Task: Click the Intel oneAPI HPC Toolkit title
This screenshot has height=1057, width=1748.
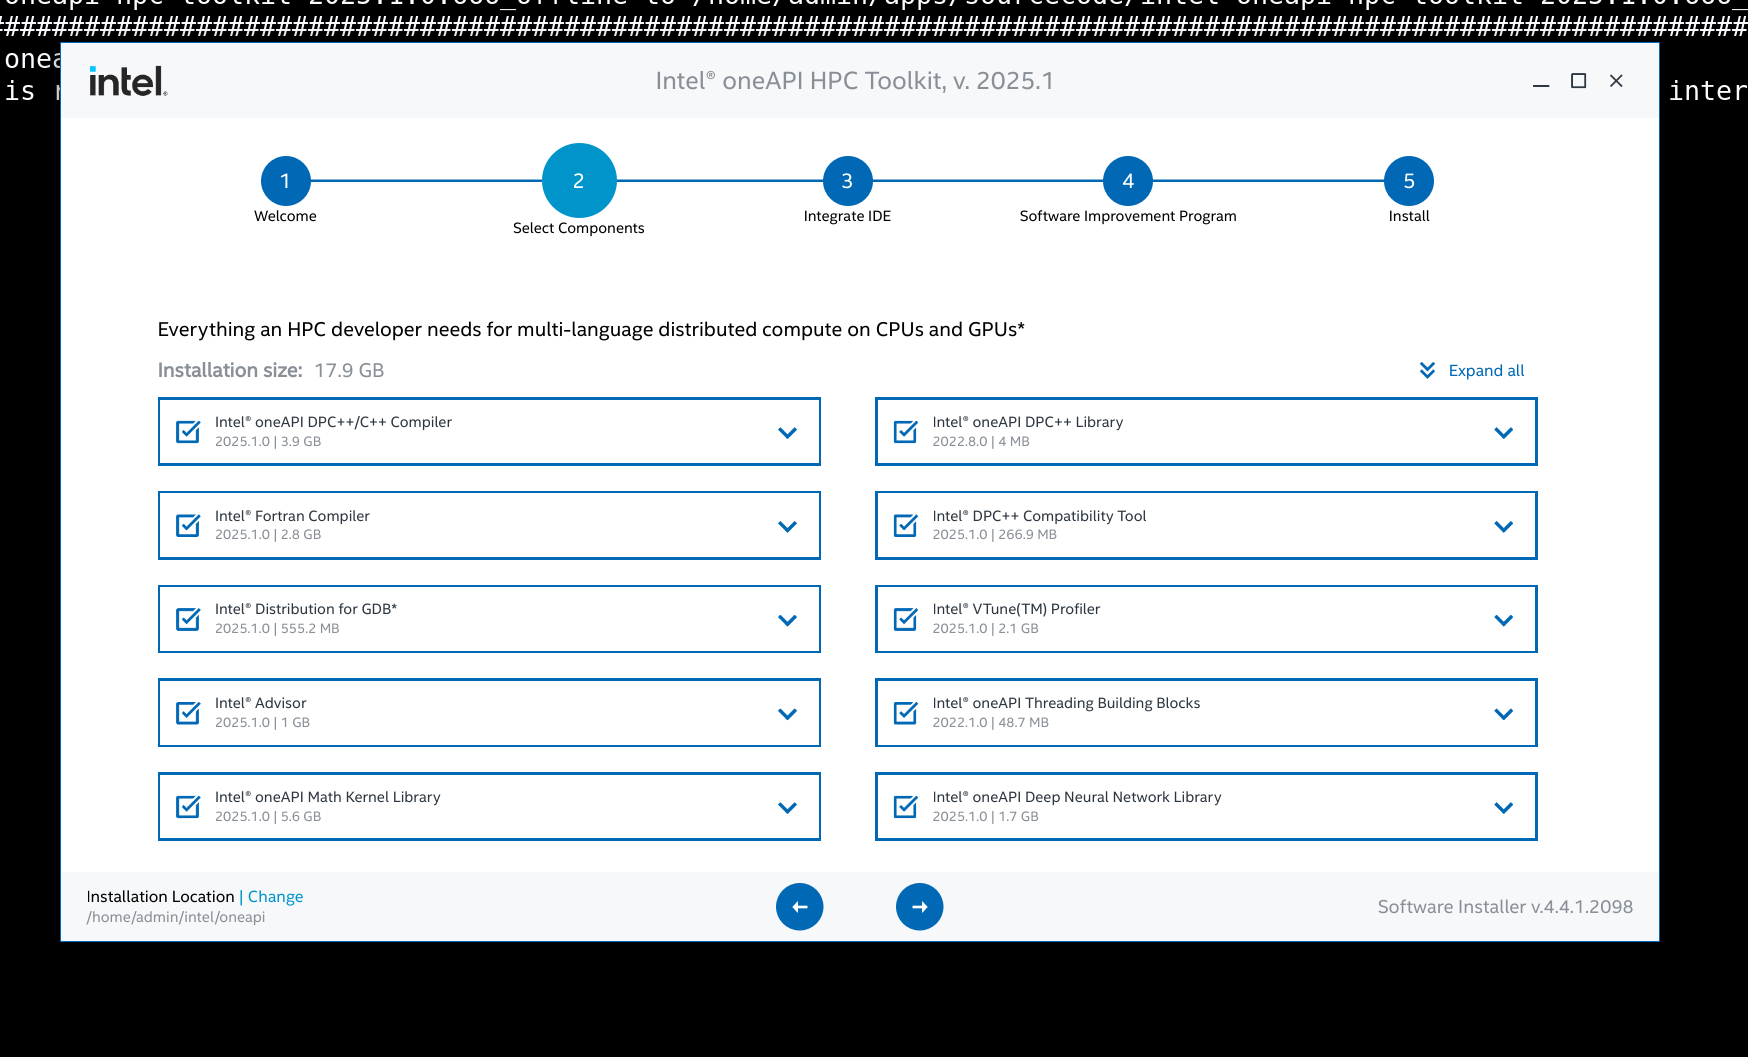Action: click(x=855, y=81)
